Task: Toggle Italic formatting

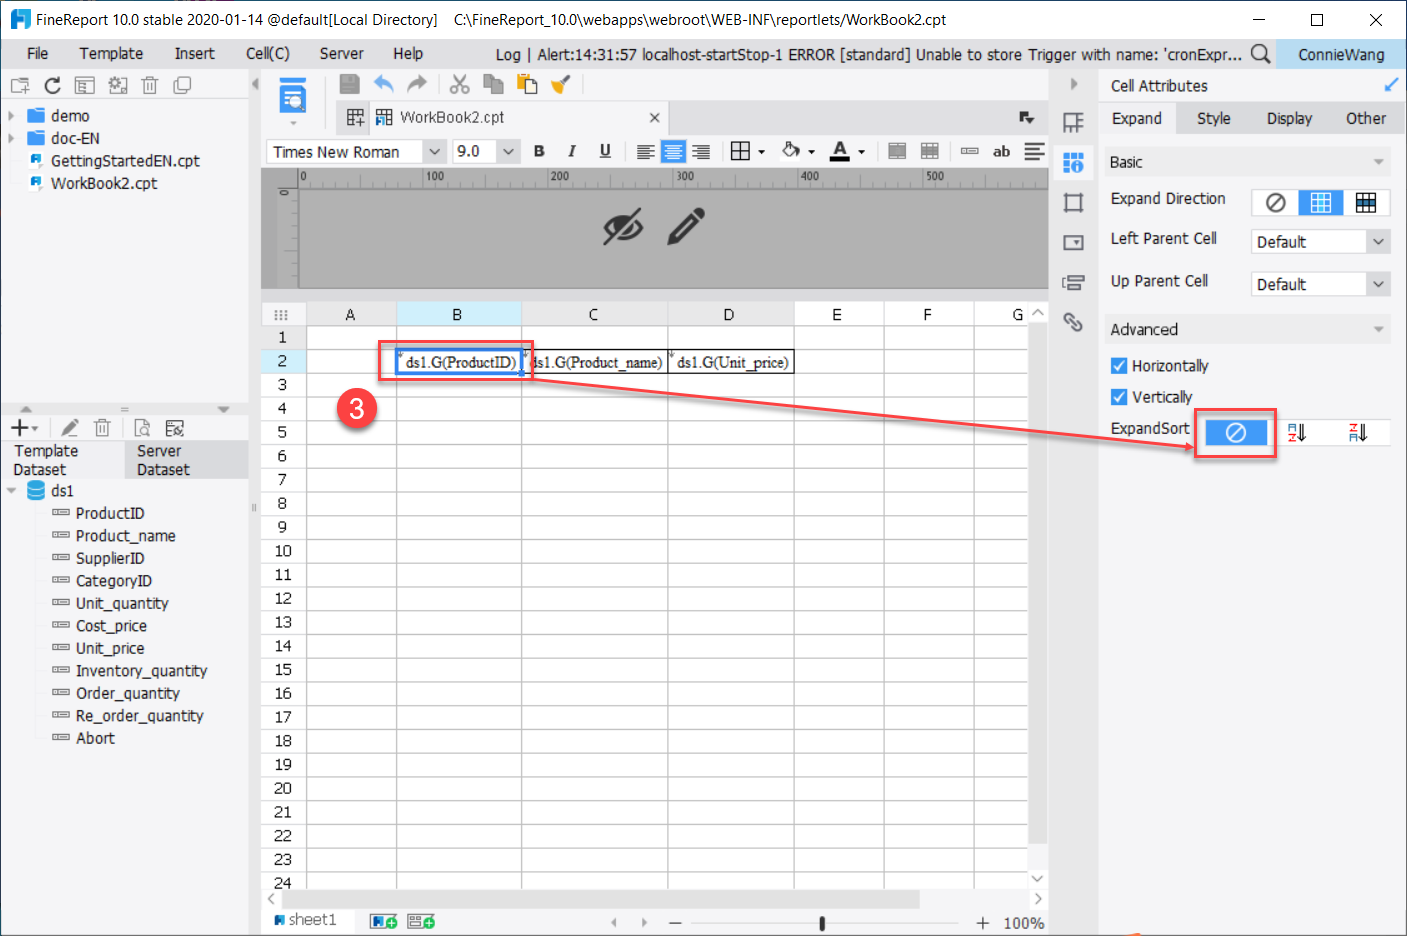Action: (x=572, y=151)
